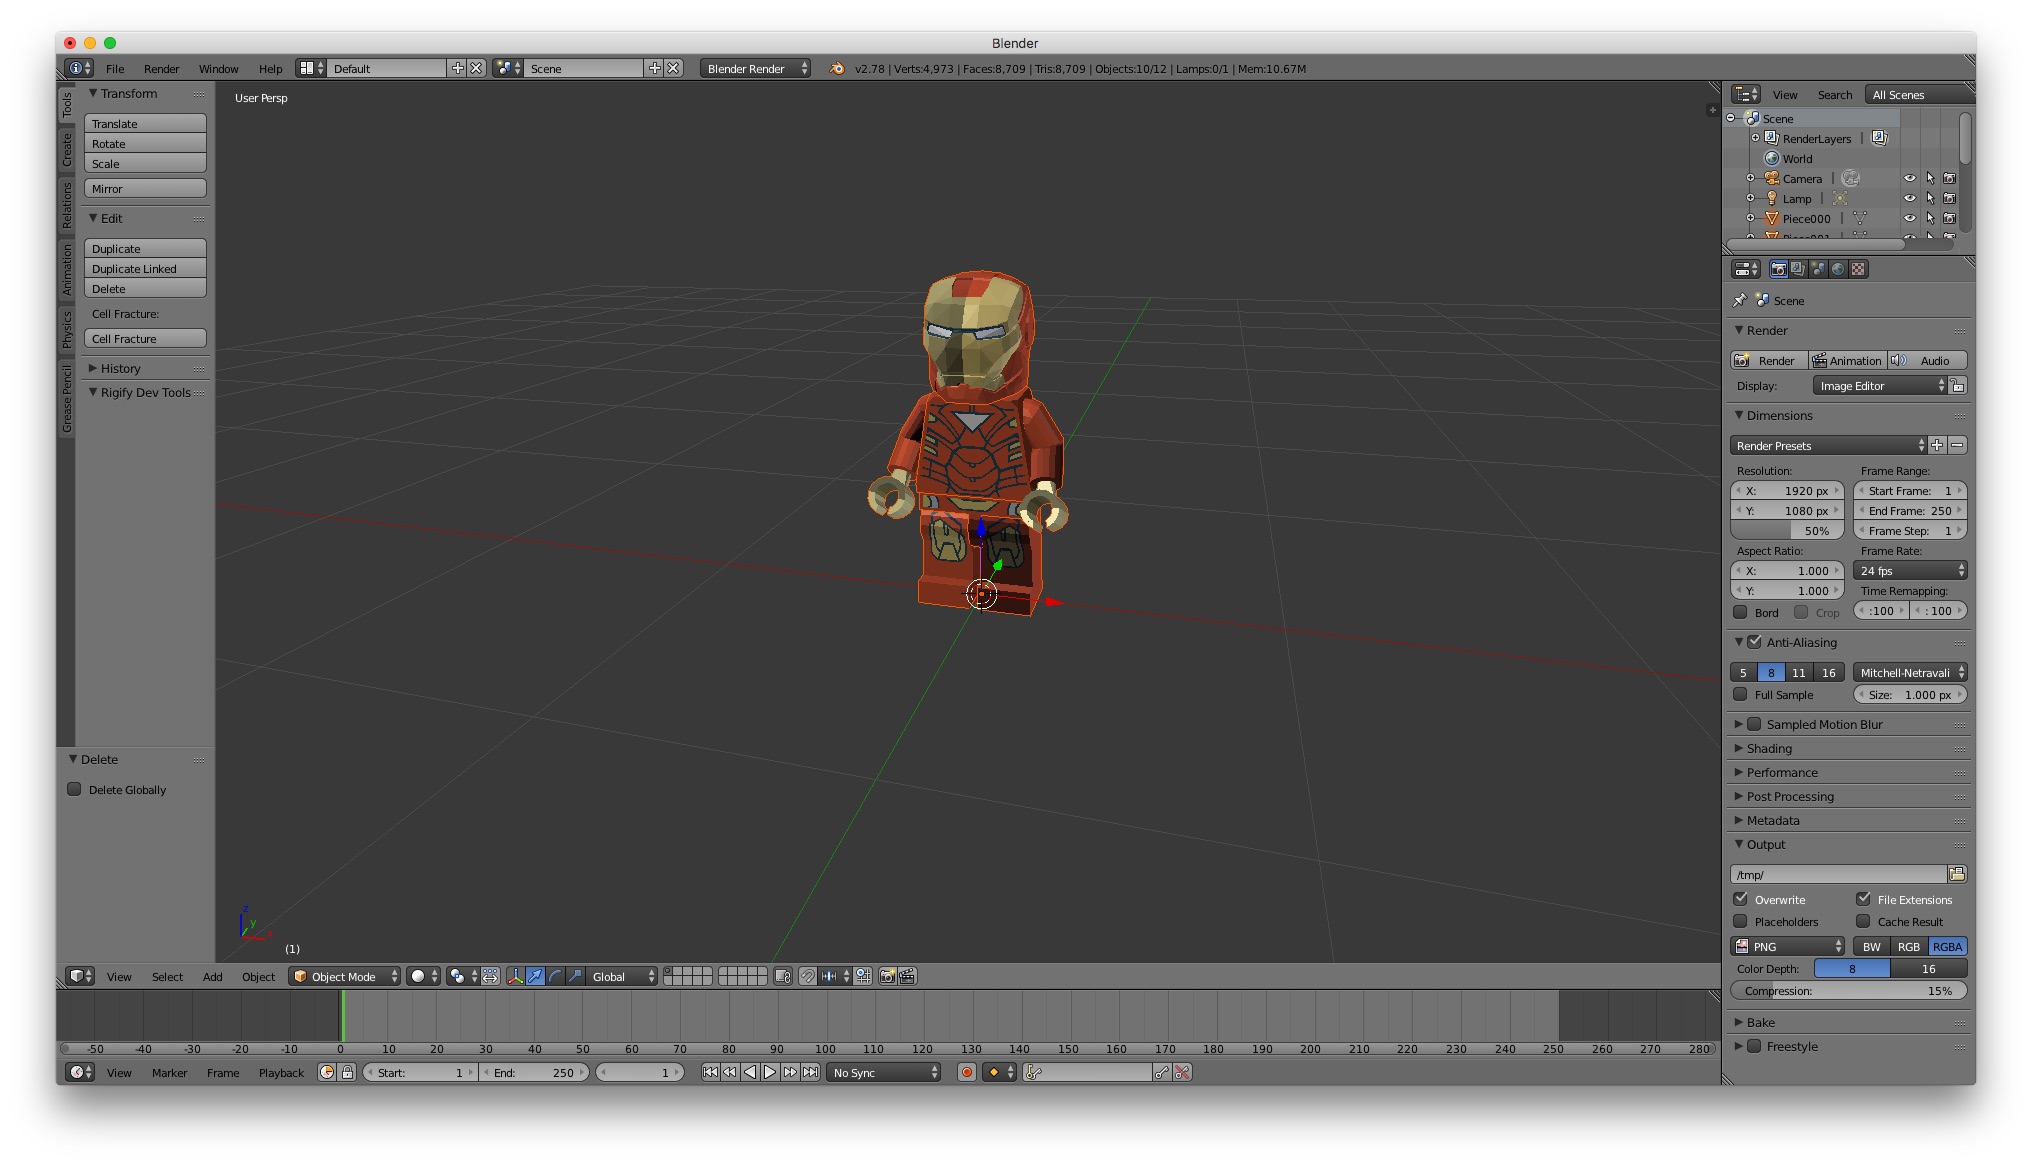
Task: Toggle visibility eye for Piece000
Action: point(1909,219)
